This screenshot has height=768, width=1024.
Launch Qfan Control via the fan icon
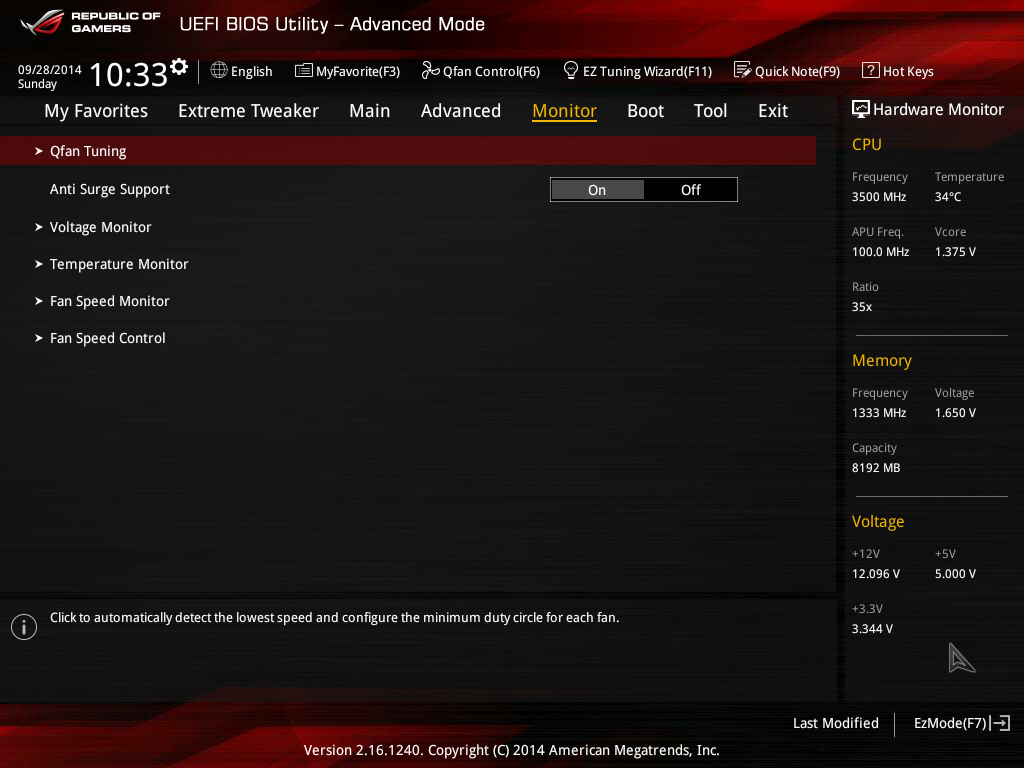pos(430,71)
